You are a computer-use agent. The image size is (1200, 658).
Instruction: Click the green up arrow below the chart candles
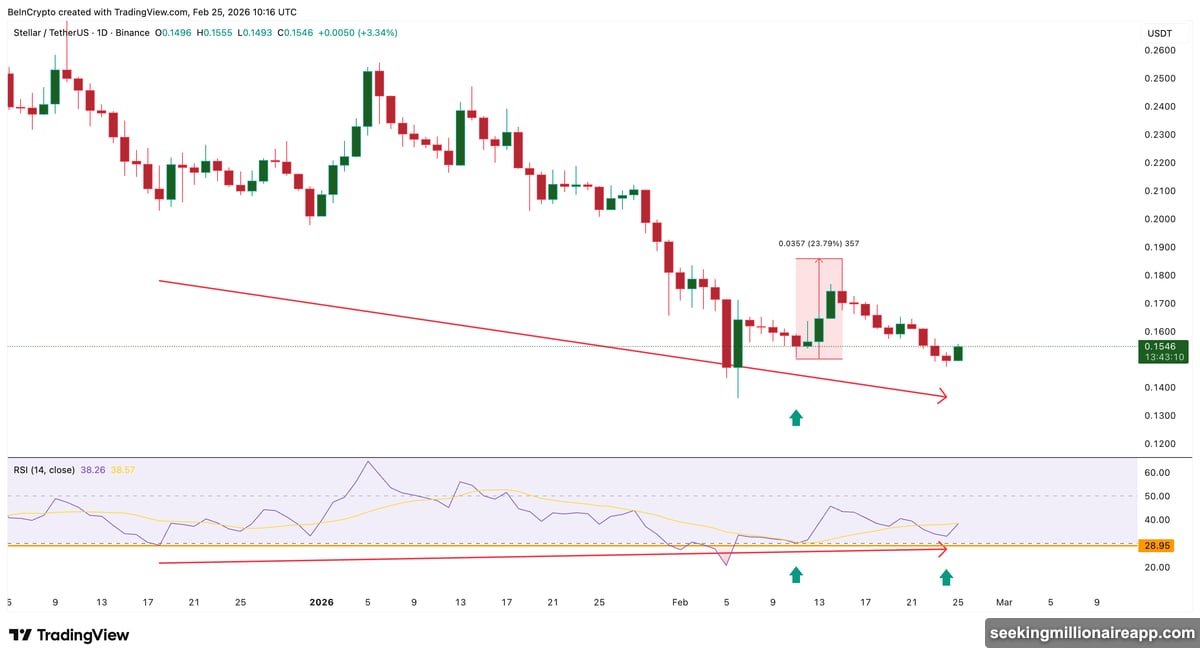(795, 417)
